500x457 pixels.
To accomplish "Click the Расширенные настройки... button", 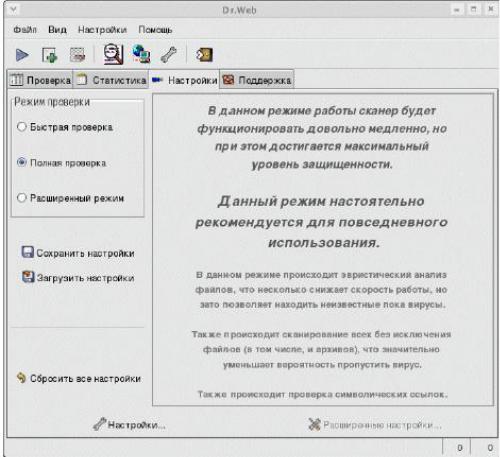I will coord(375,424).
